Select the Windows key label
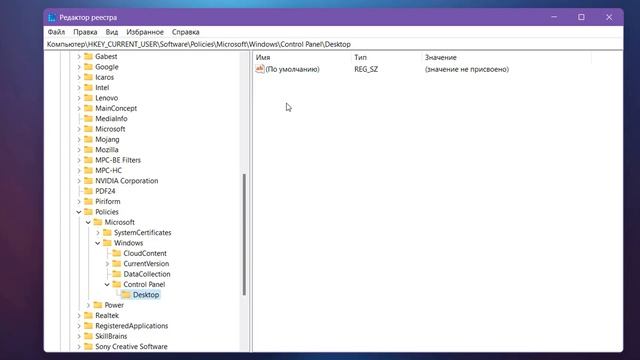Screen dimensions: 640x360 (x=128, y=243)
